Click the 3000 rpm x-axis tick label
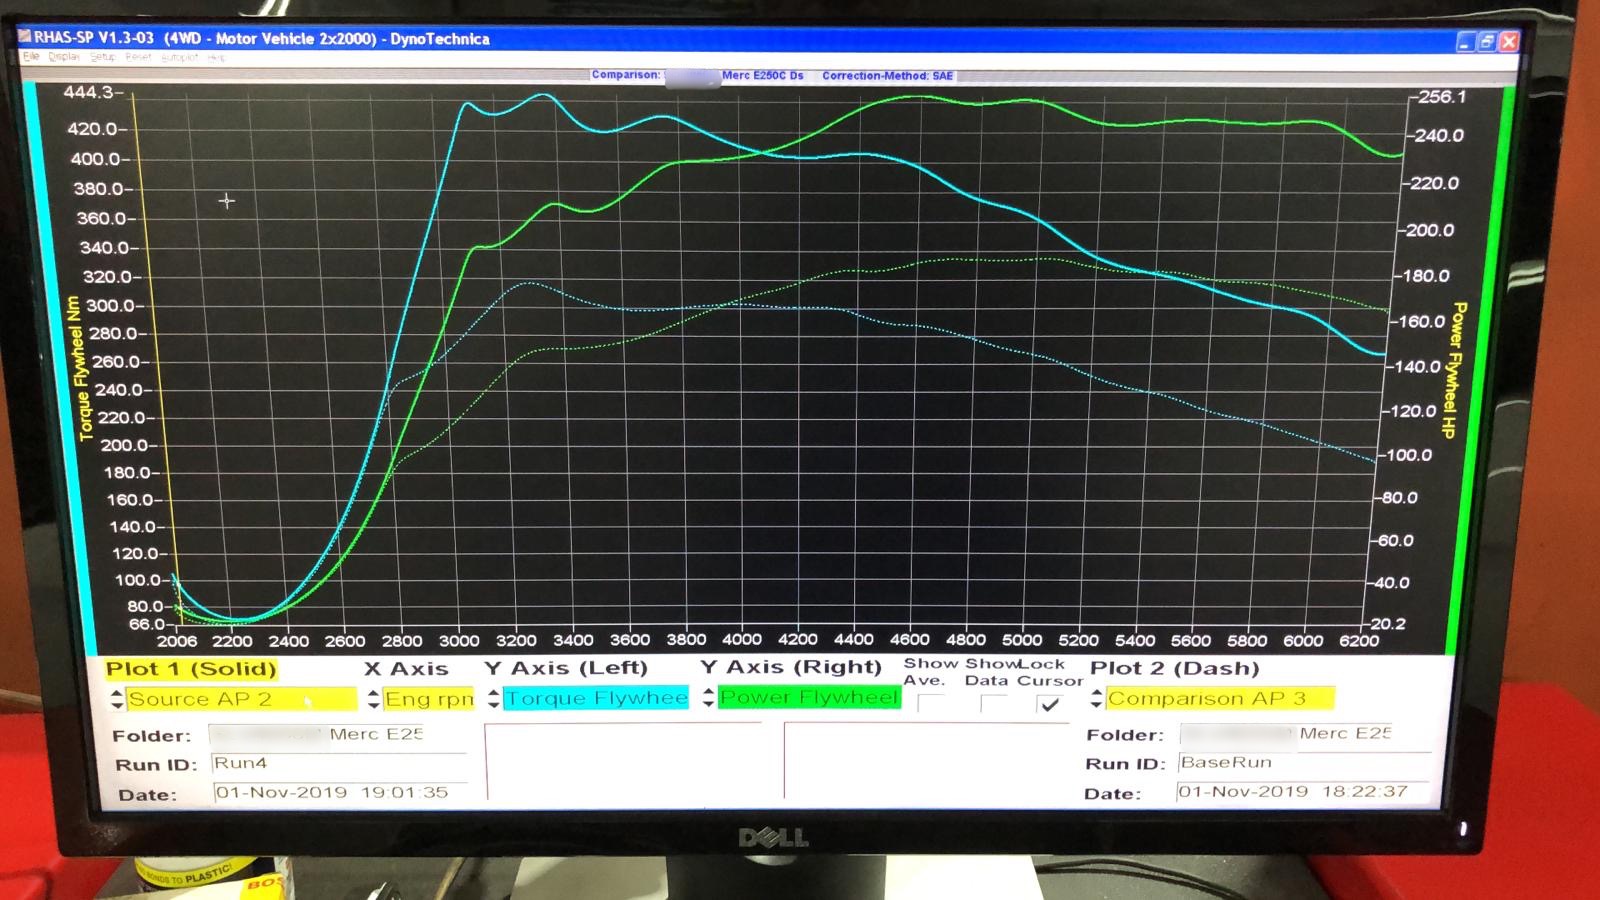Screen dimensions: 1600x900 459,641
